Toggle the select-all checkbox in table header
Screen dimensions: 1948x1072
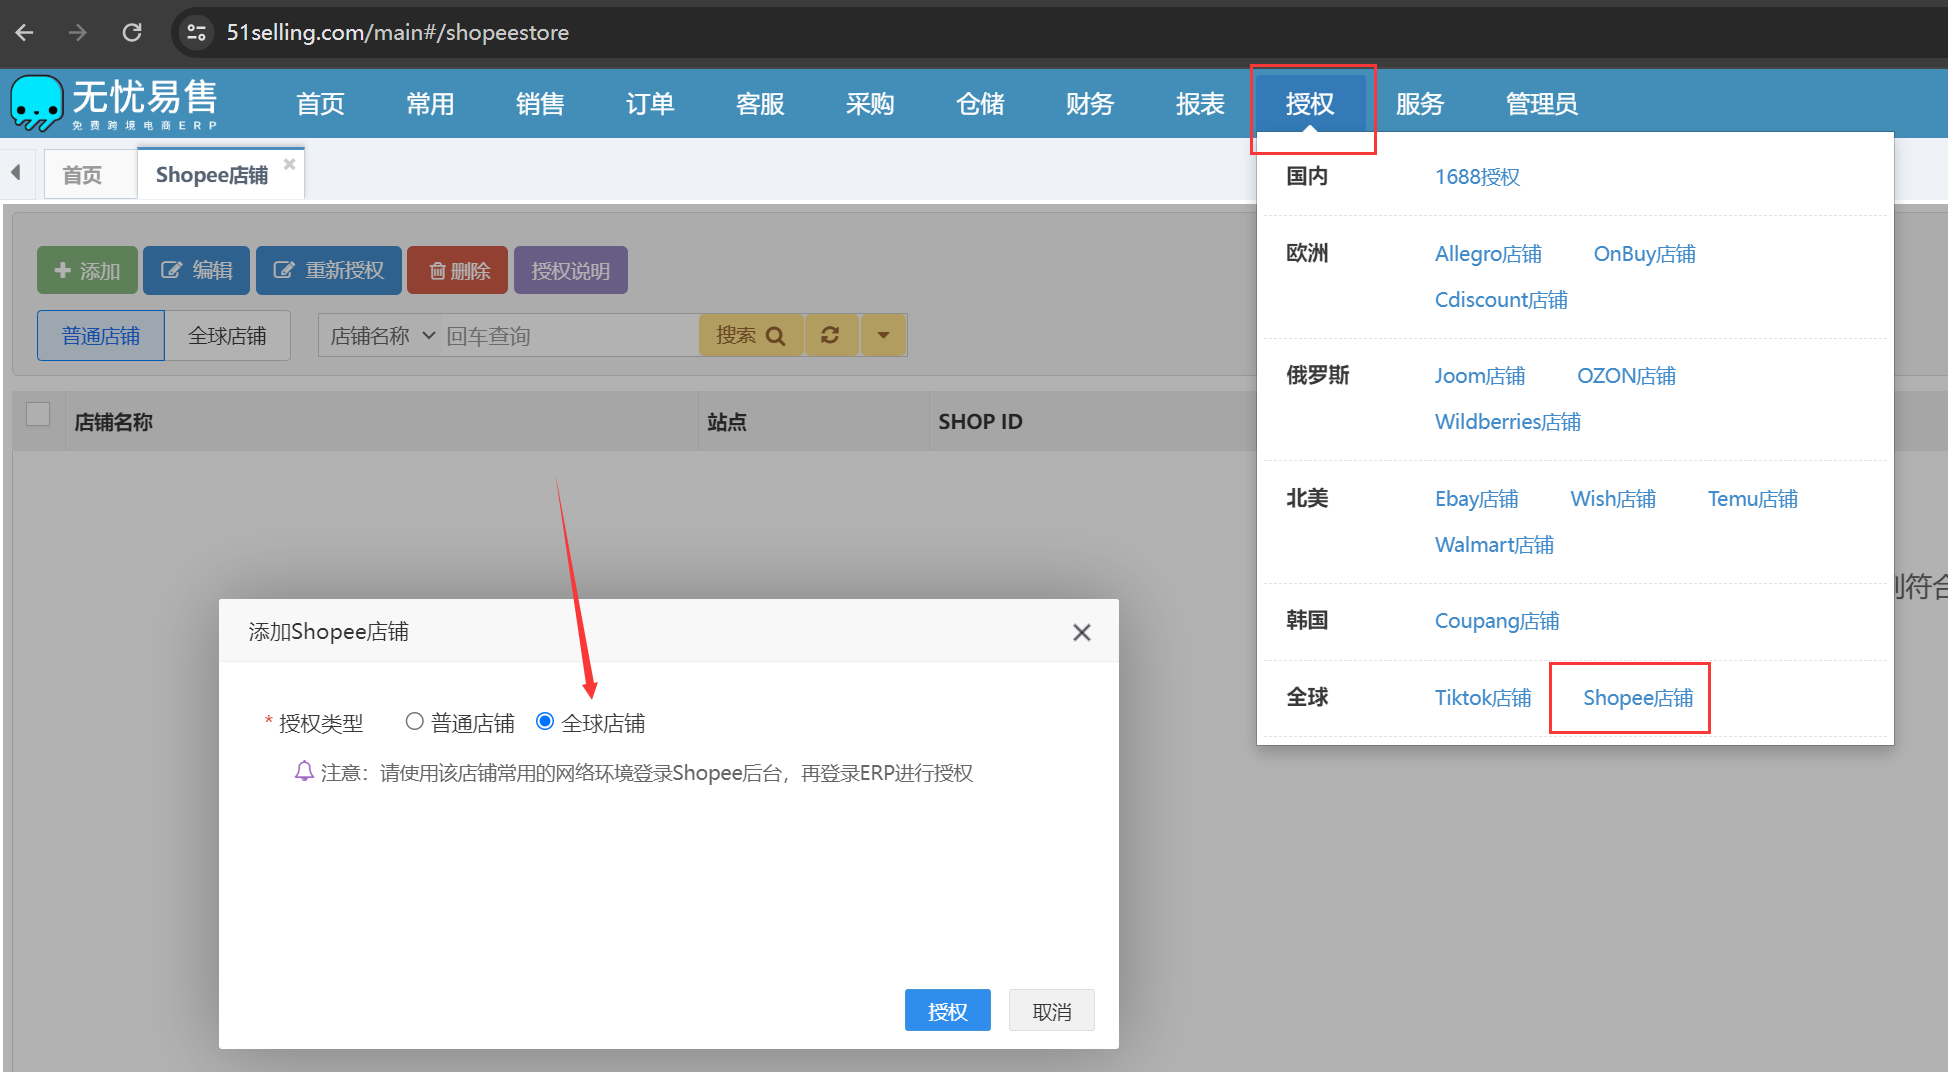(38, 414)
